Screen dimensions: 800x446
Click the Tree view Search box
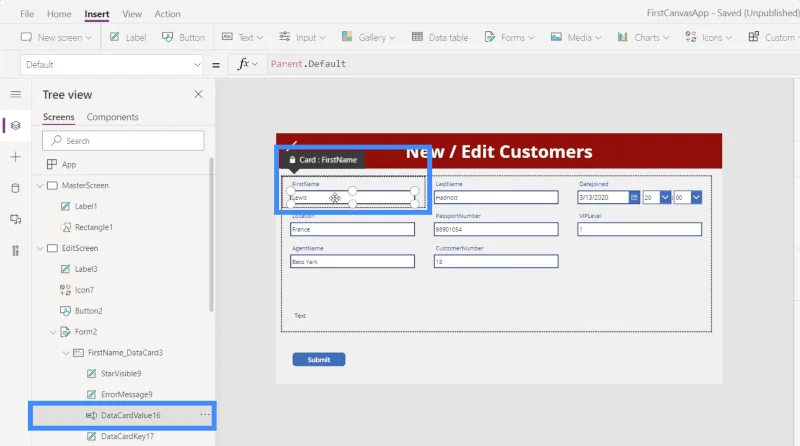[123, 141]
